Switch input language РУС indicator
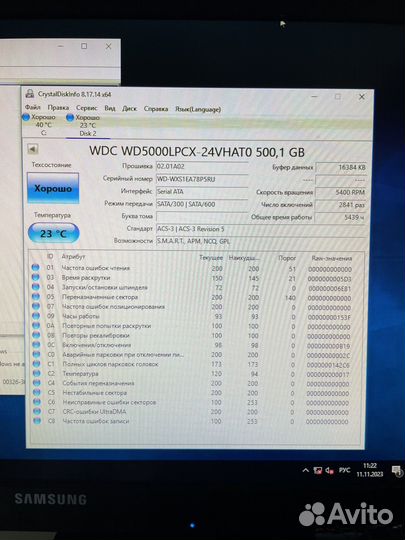The width and height of the screenshot is (405, 540). pyautogui.click(x=344, y=470)
